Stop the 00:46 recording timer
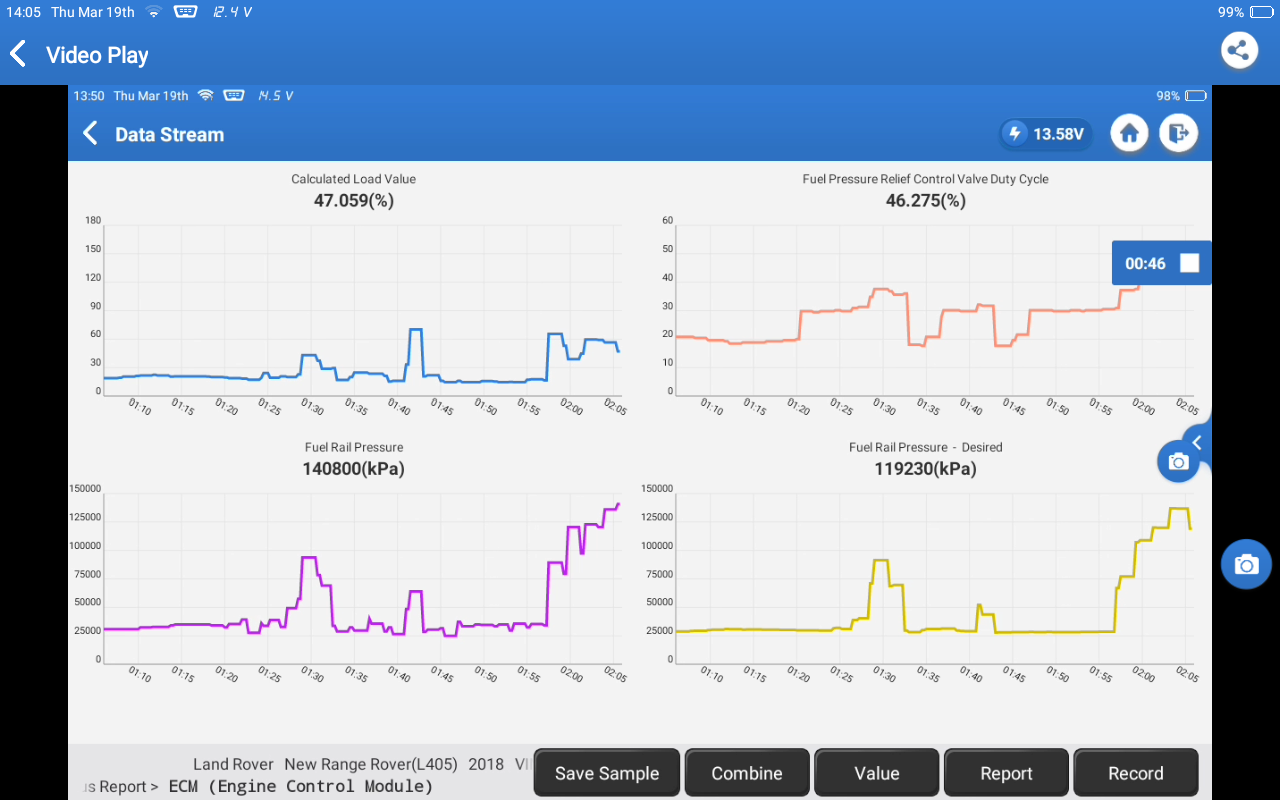The width and height of the screenshot is (1280, 800). [x=1189, y=263]
